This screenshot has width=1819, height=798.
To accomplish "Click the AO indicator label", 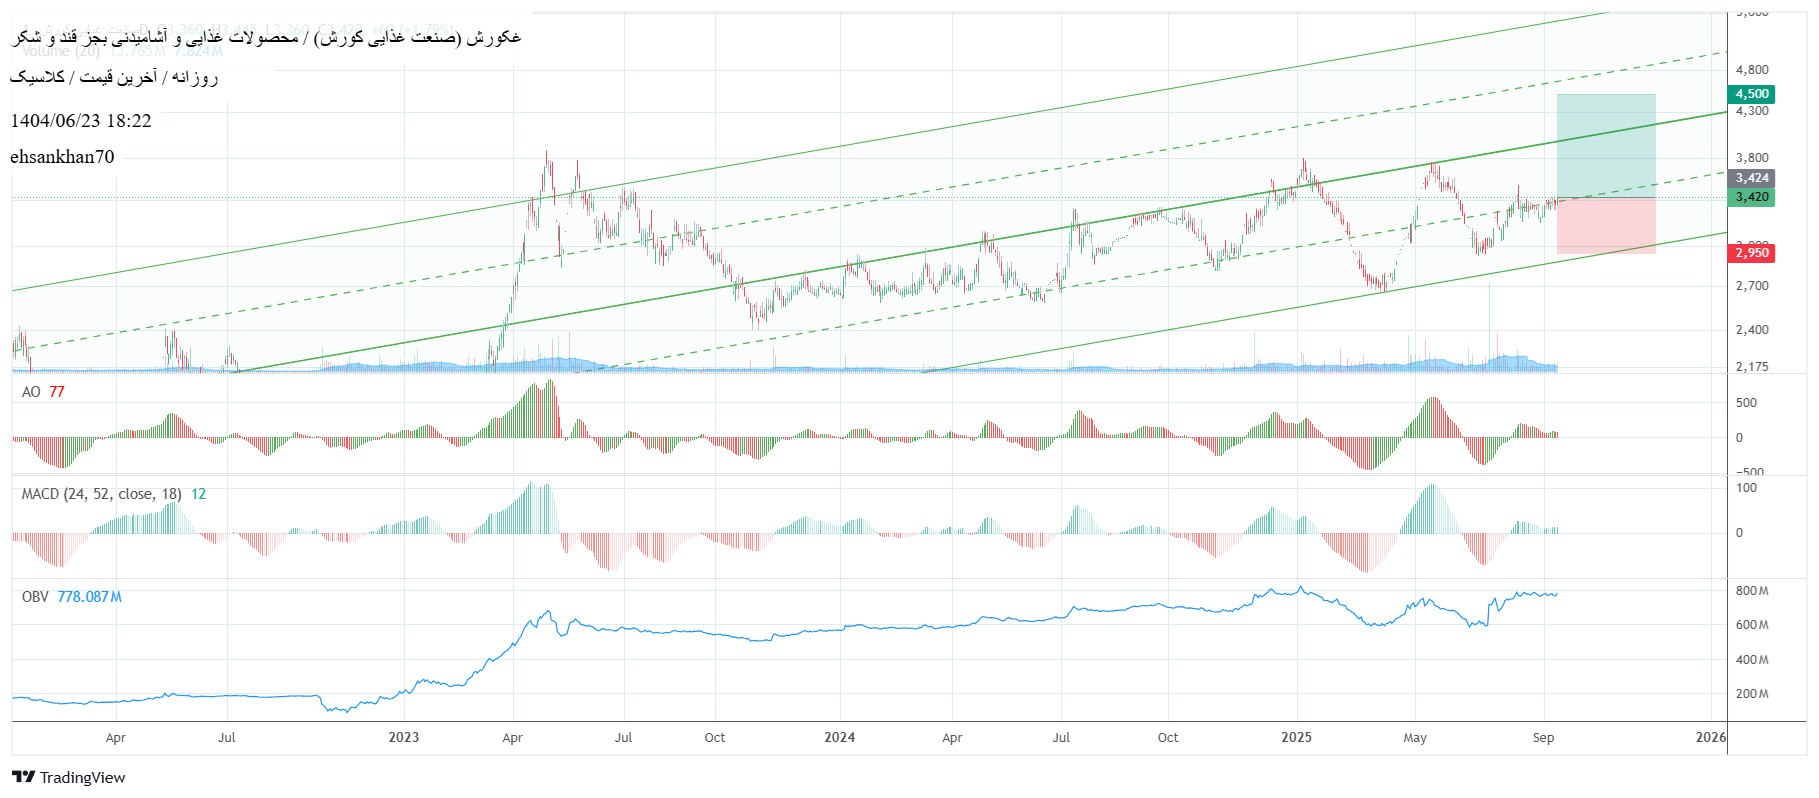I will (31, 392).
